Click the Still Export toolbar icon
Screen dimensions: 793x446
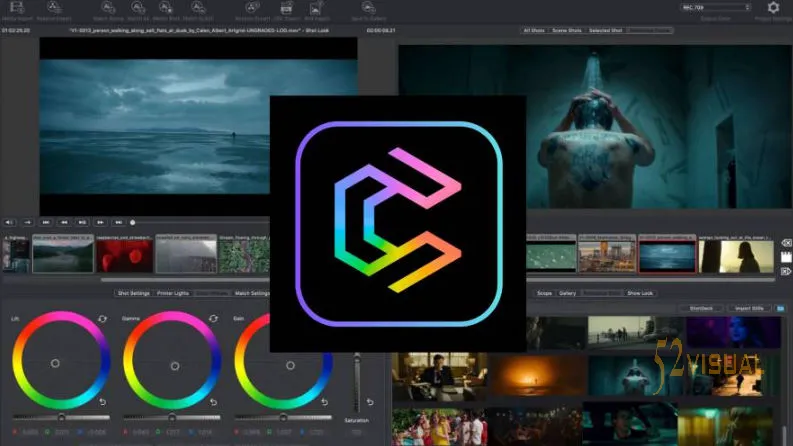(x=317, y=8)
